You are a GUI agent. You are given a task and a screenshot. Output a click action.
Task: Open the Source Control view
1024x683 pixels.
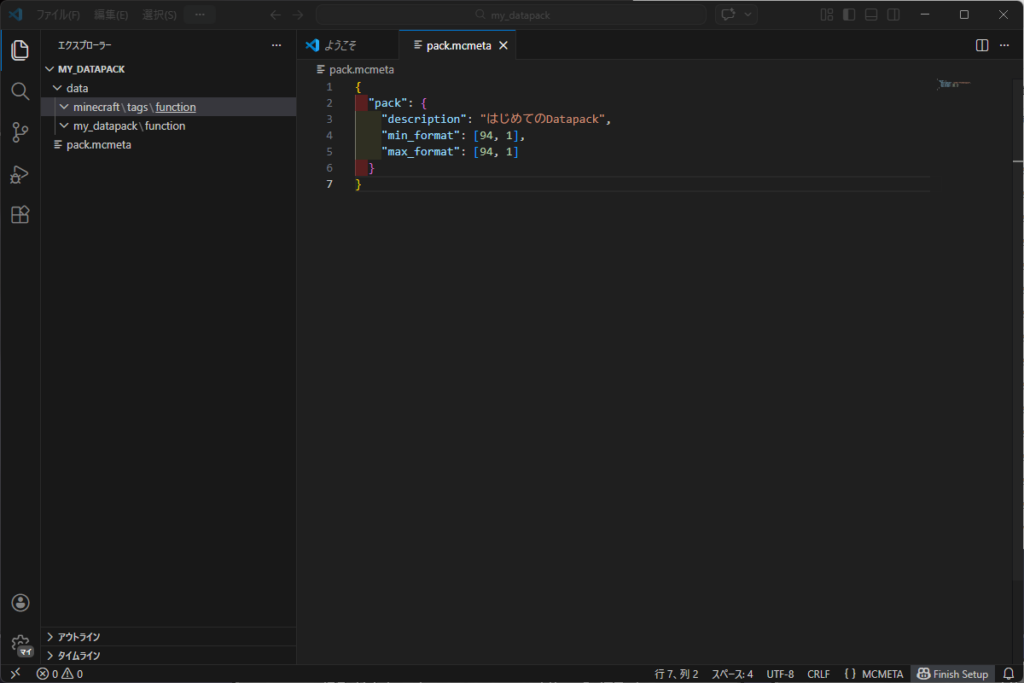point(20,132)
